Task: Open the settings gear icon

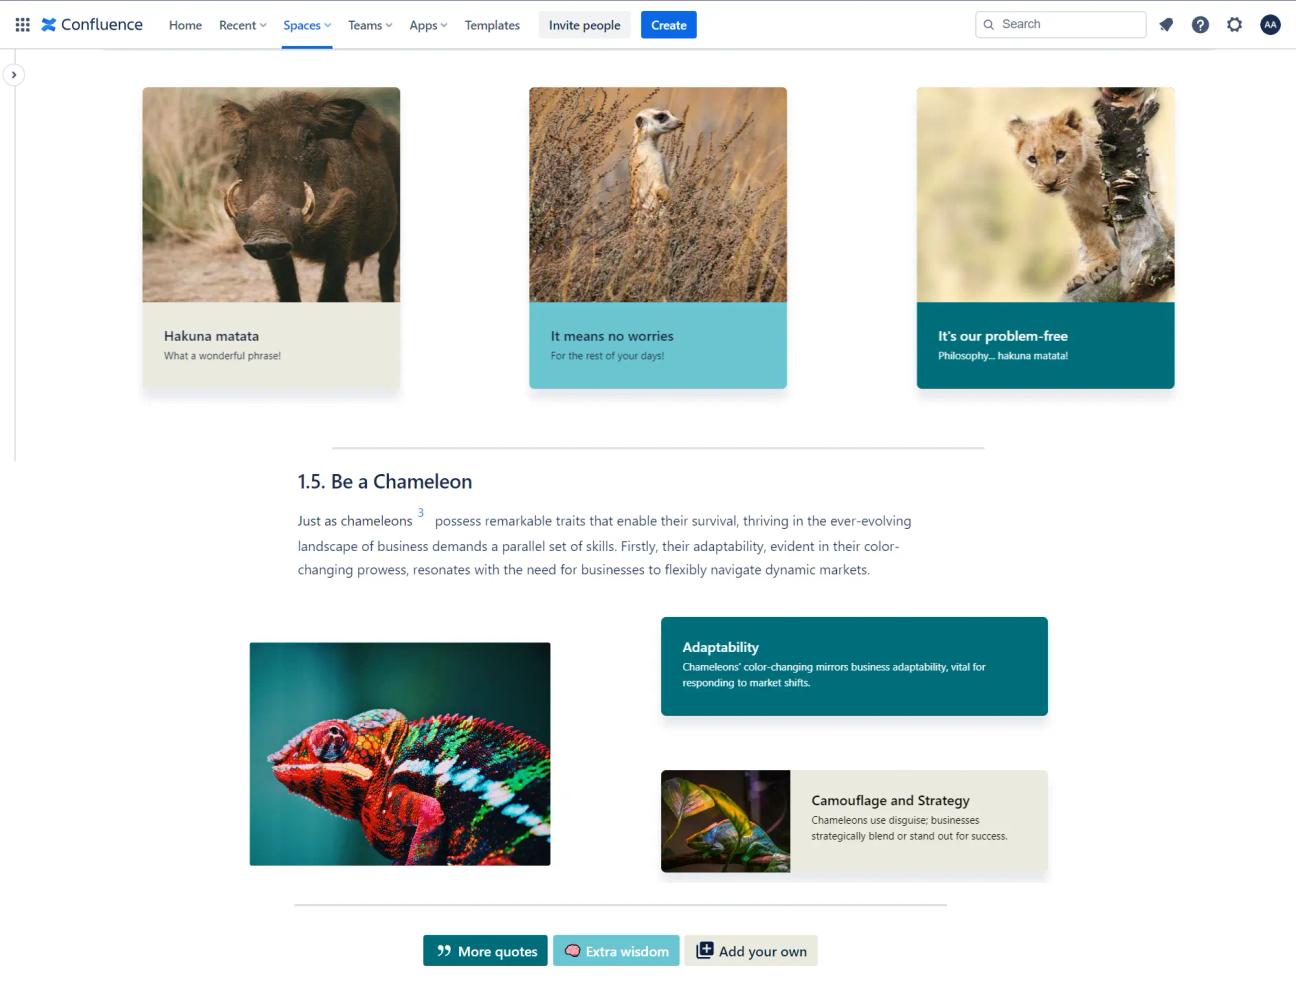Action: [x=1235, y=25]
